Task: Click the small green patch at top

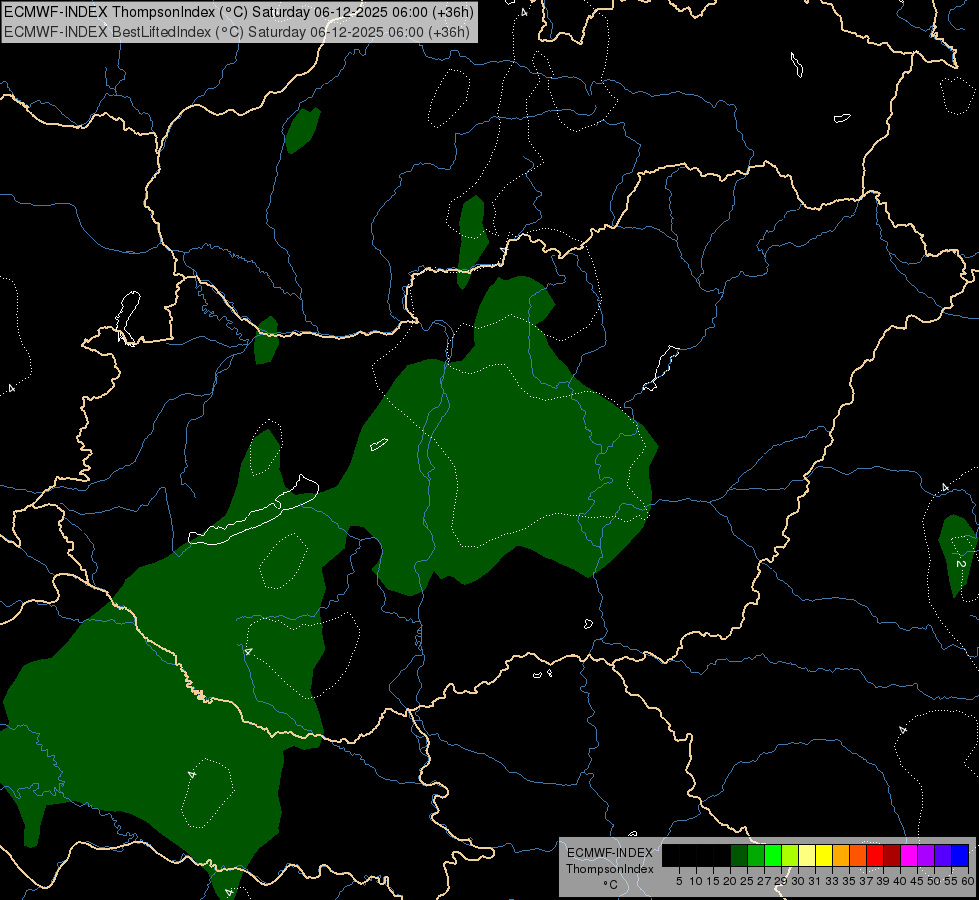Action: 303,130
